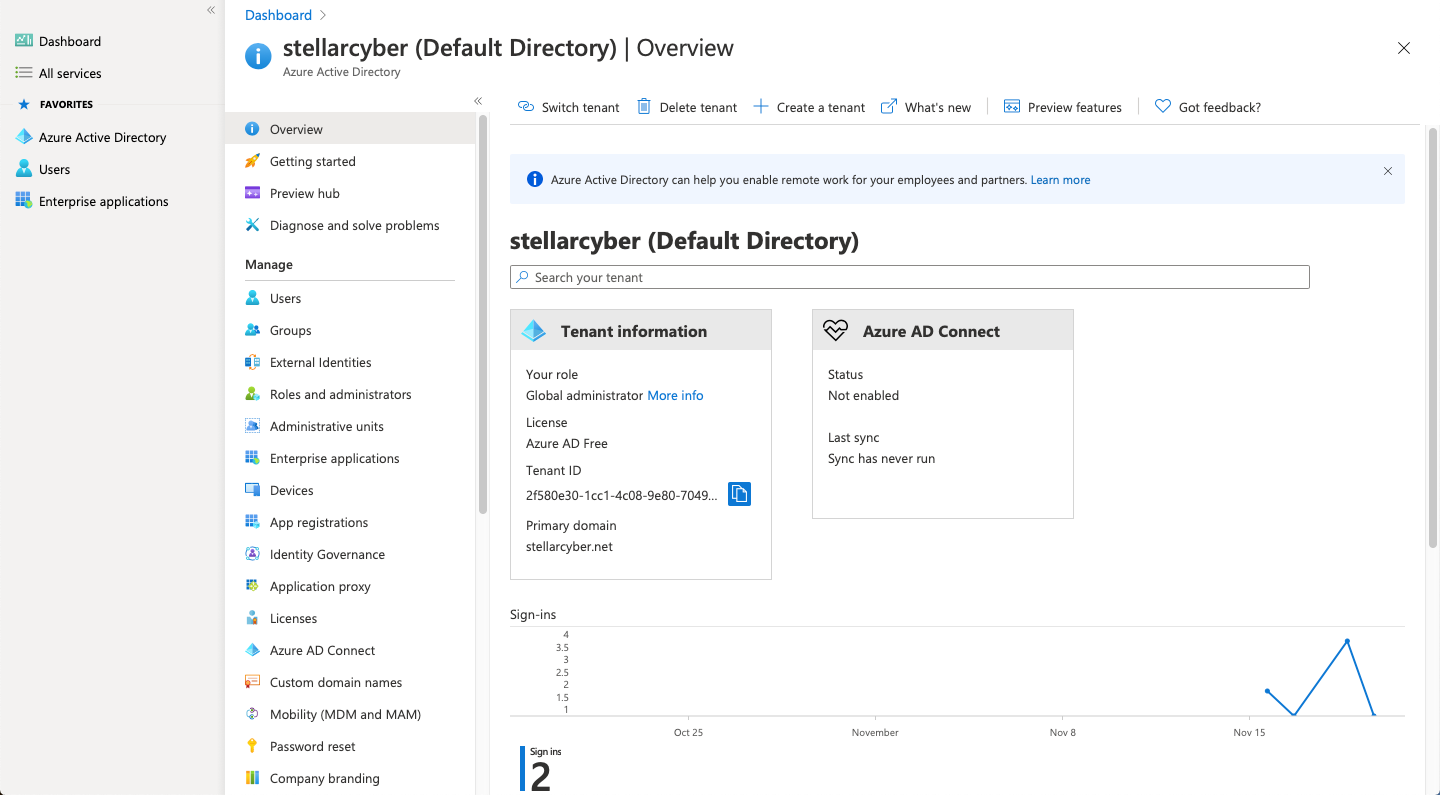Open More info about your role
The width and height of the screenshot is (1440, 795).
pyautogui.click(x=675, y=395)
